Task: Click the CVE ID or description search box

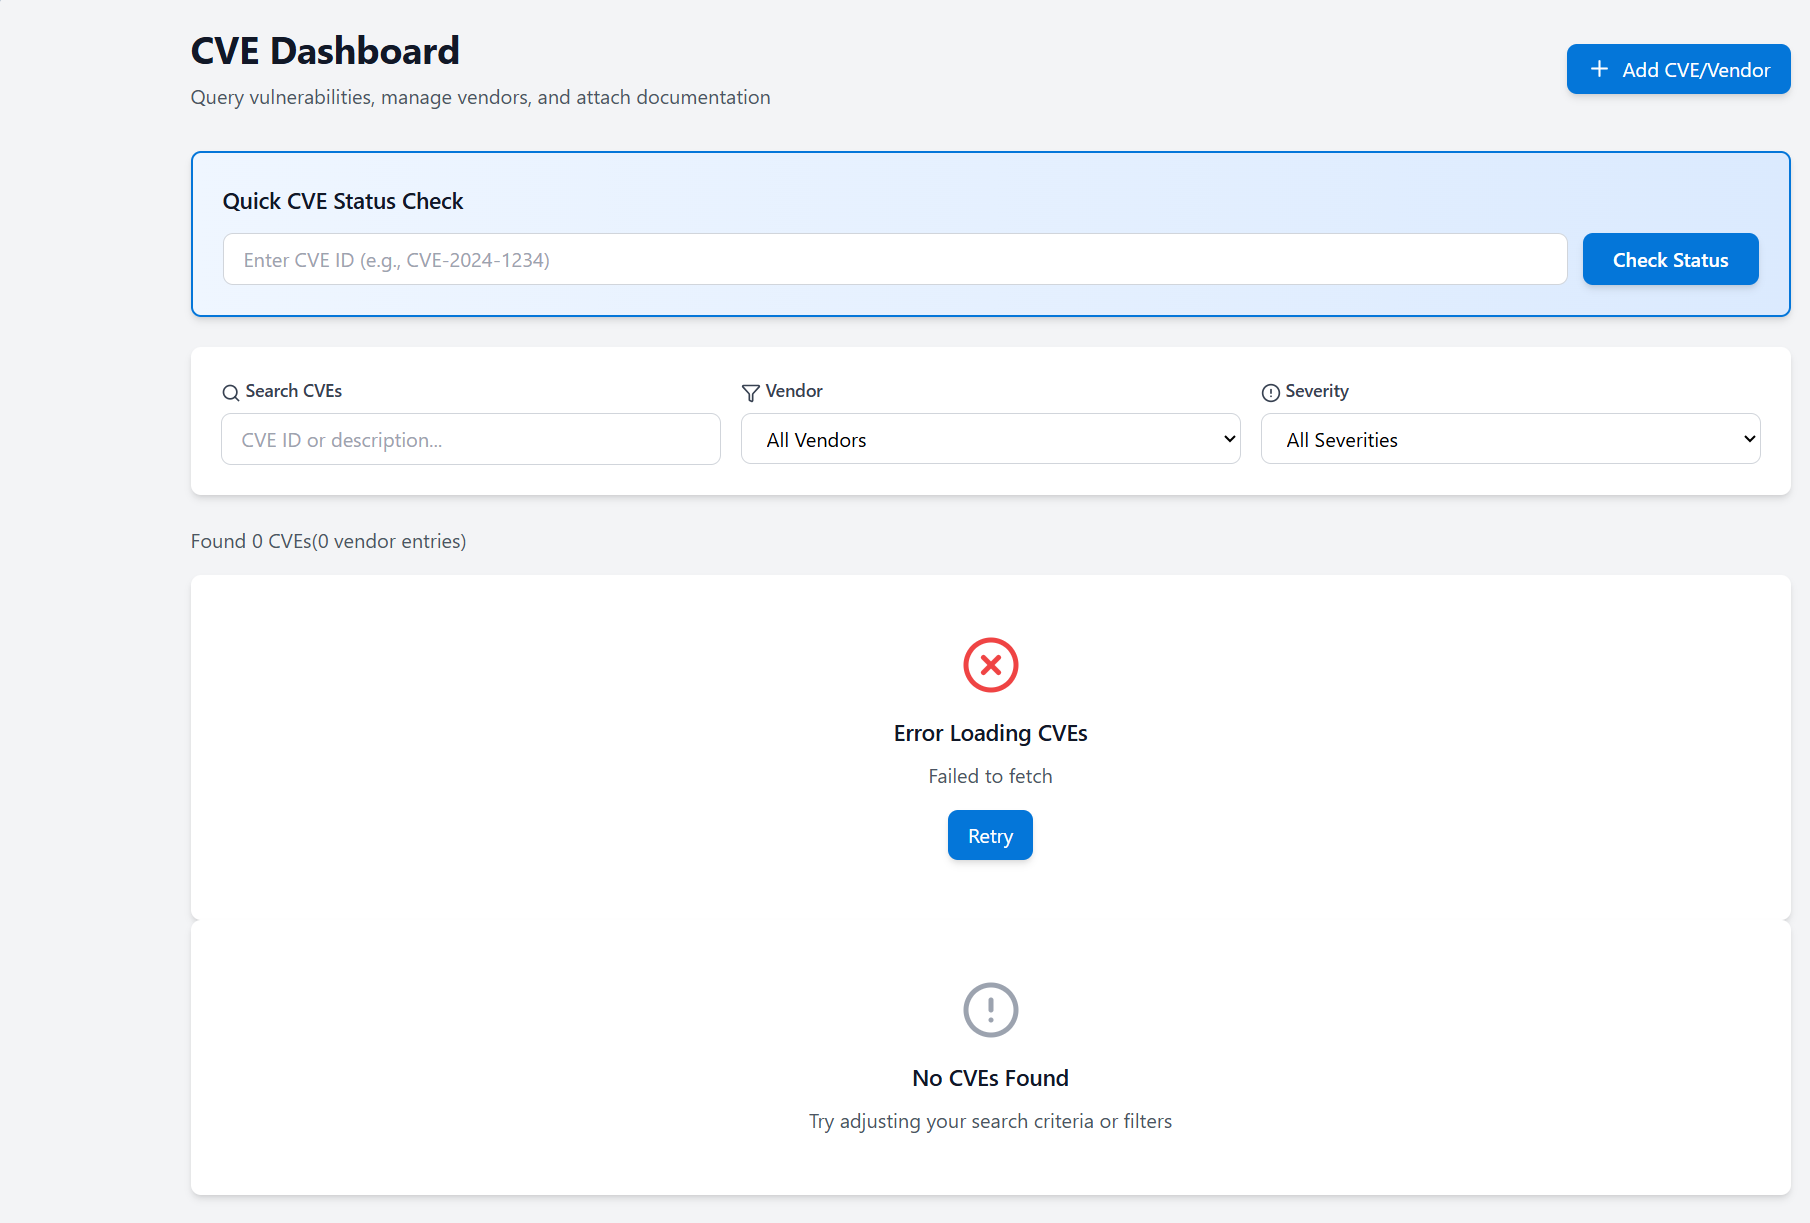Action: click(x=470, y=440)
